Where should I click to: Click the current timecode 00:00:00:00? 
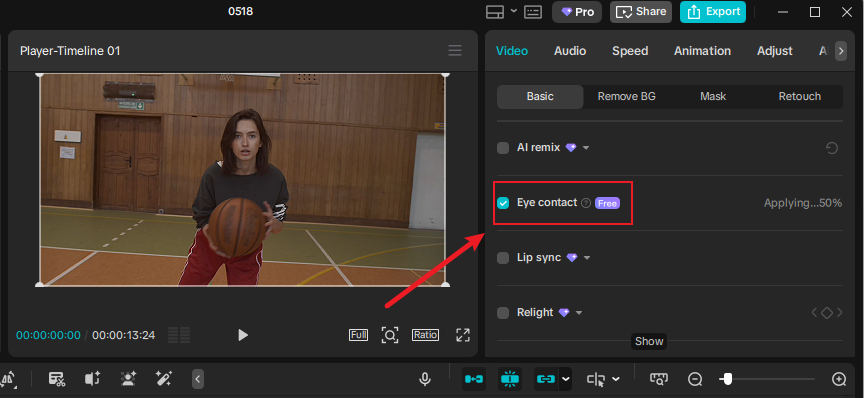pos(48,335)
